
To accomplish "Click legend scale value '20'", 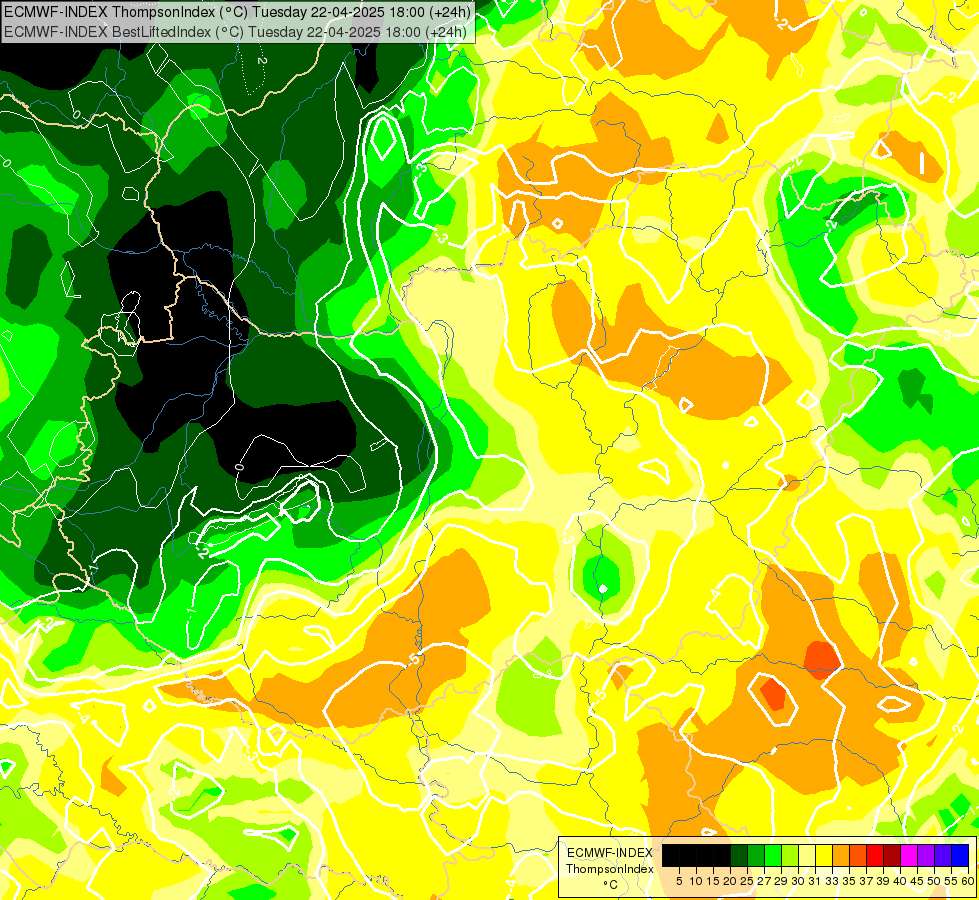I will click(x=730, y=881).
